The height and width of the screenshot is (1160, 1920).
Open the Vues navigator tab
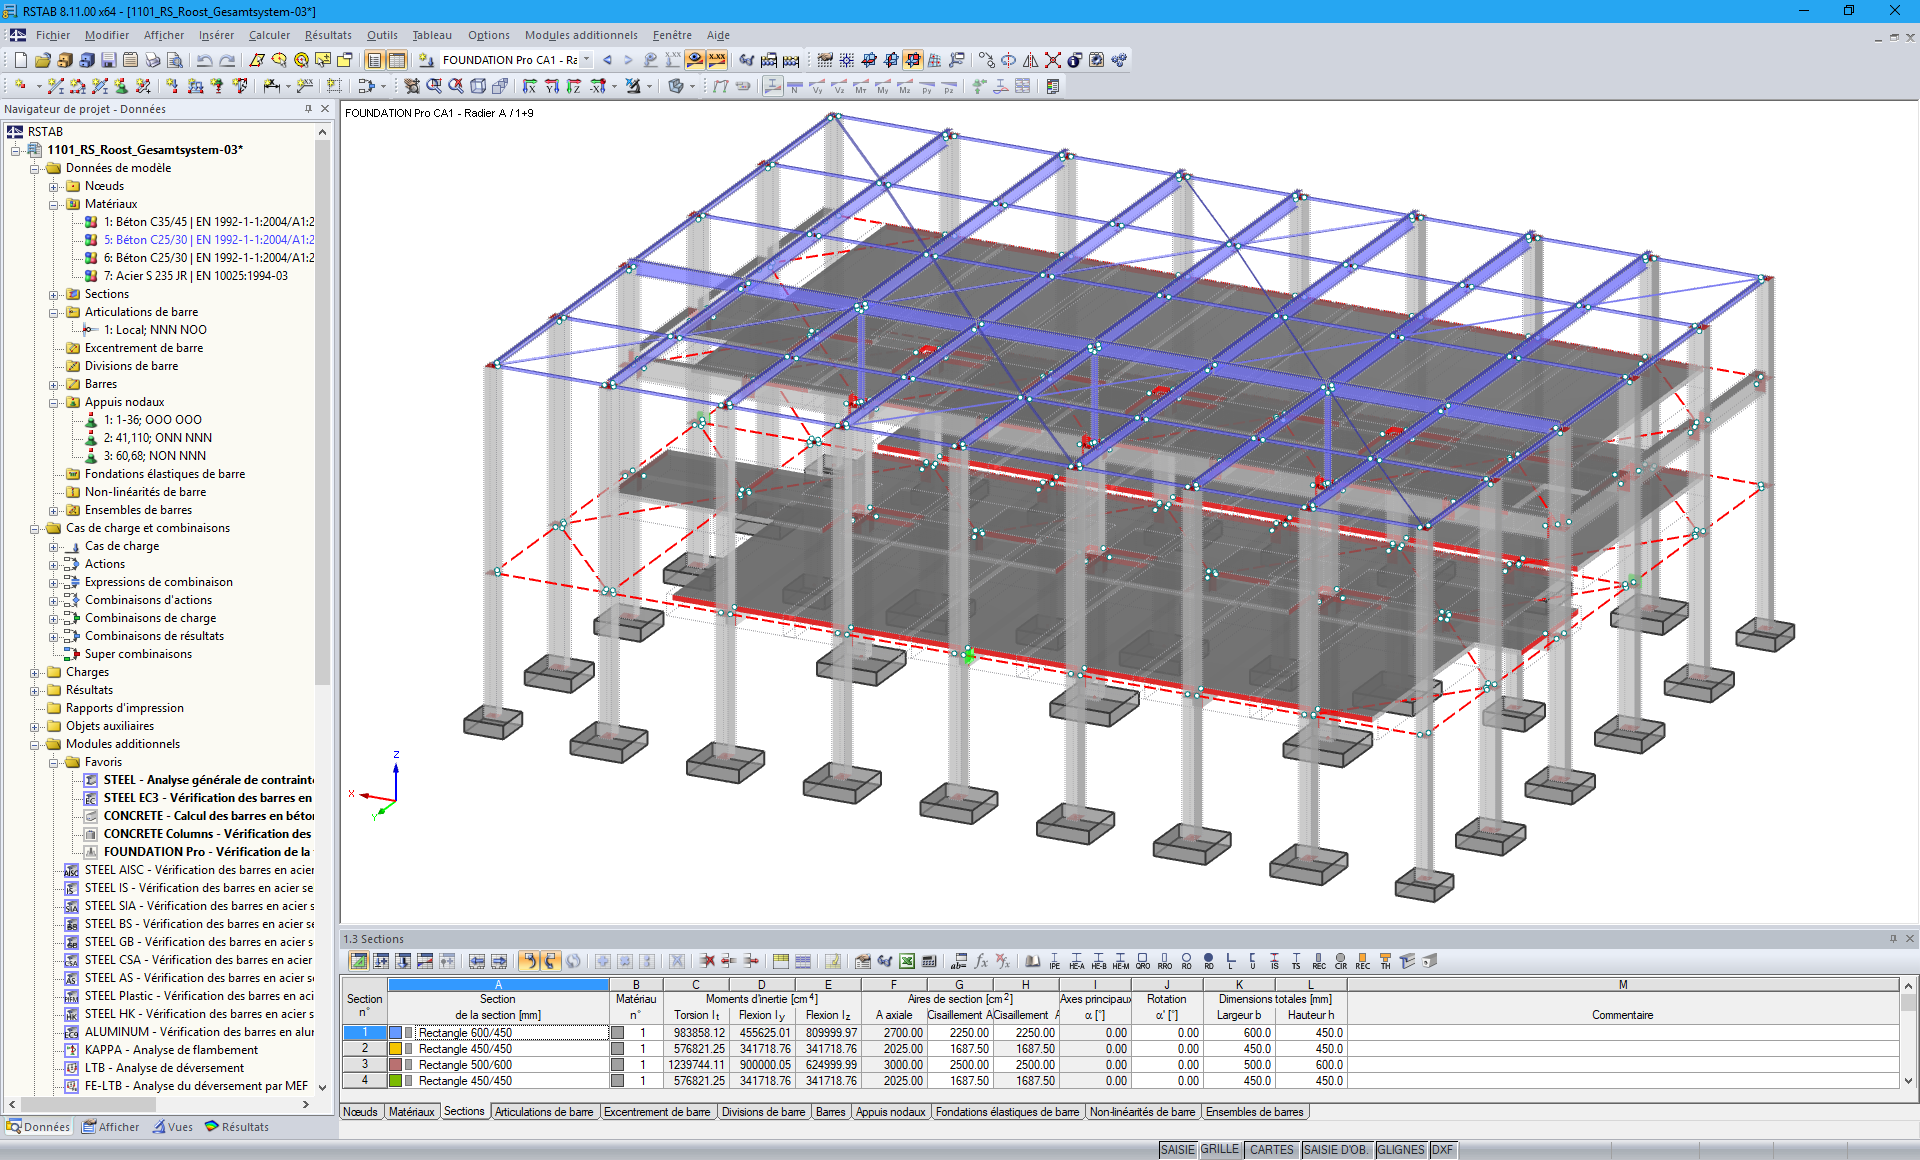tap(173, 1127)
